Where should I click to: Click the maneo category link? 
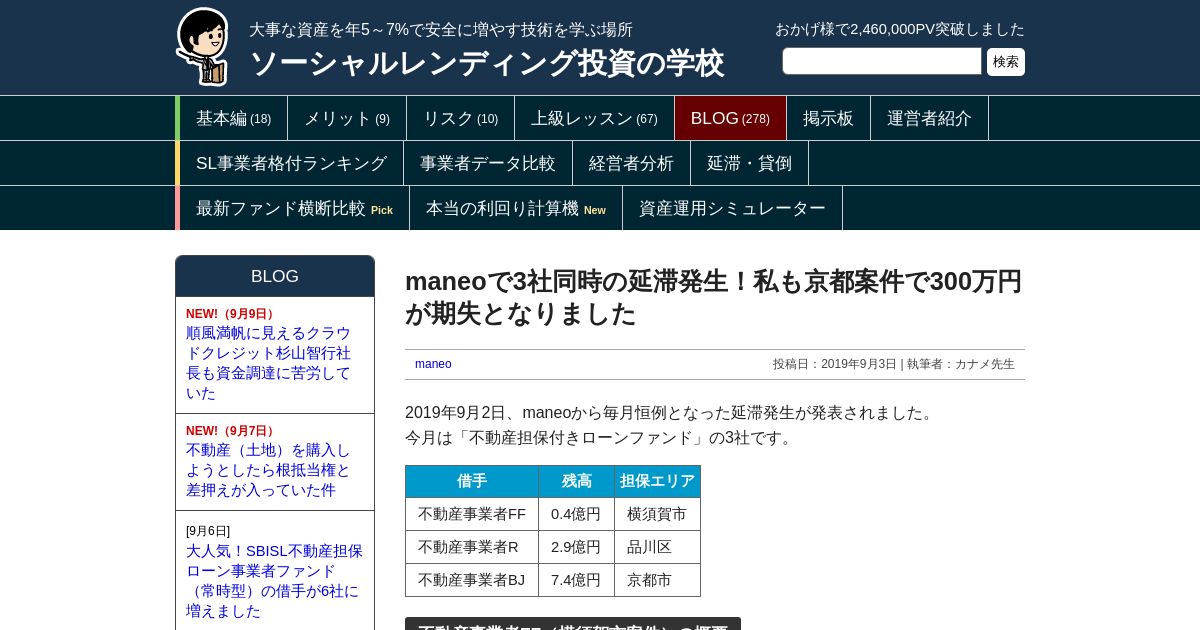click(x=433, y=364)
